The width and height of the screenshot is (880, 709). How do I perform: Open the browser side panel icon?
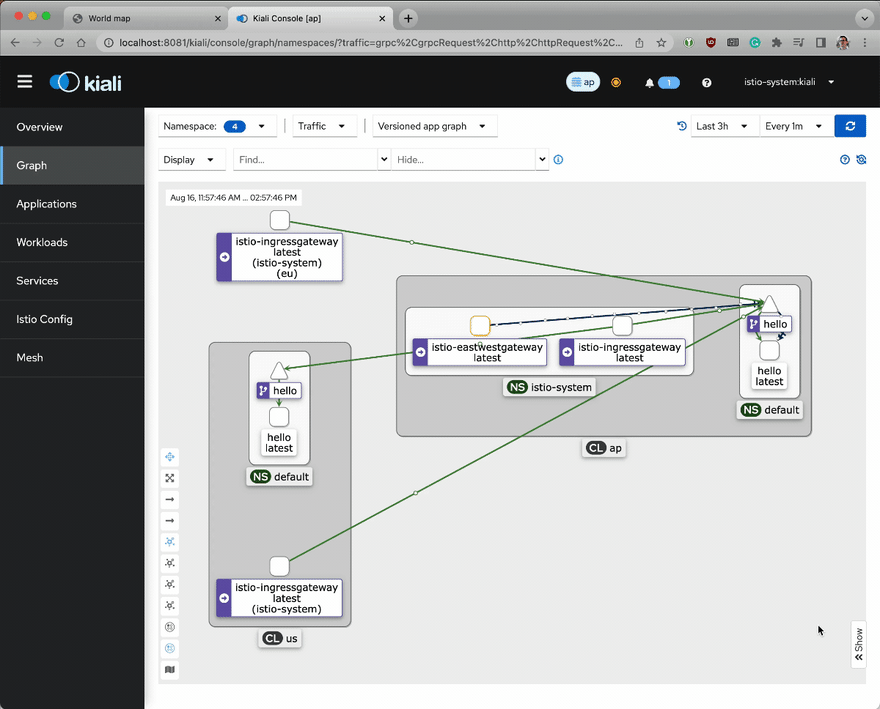point(821,43)
